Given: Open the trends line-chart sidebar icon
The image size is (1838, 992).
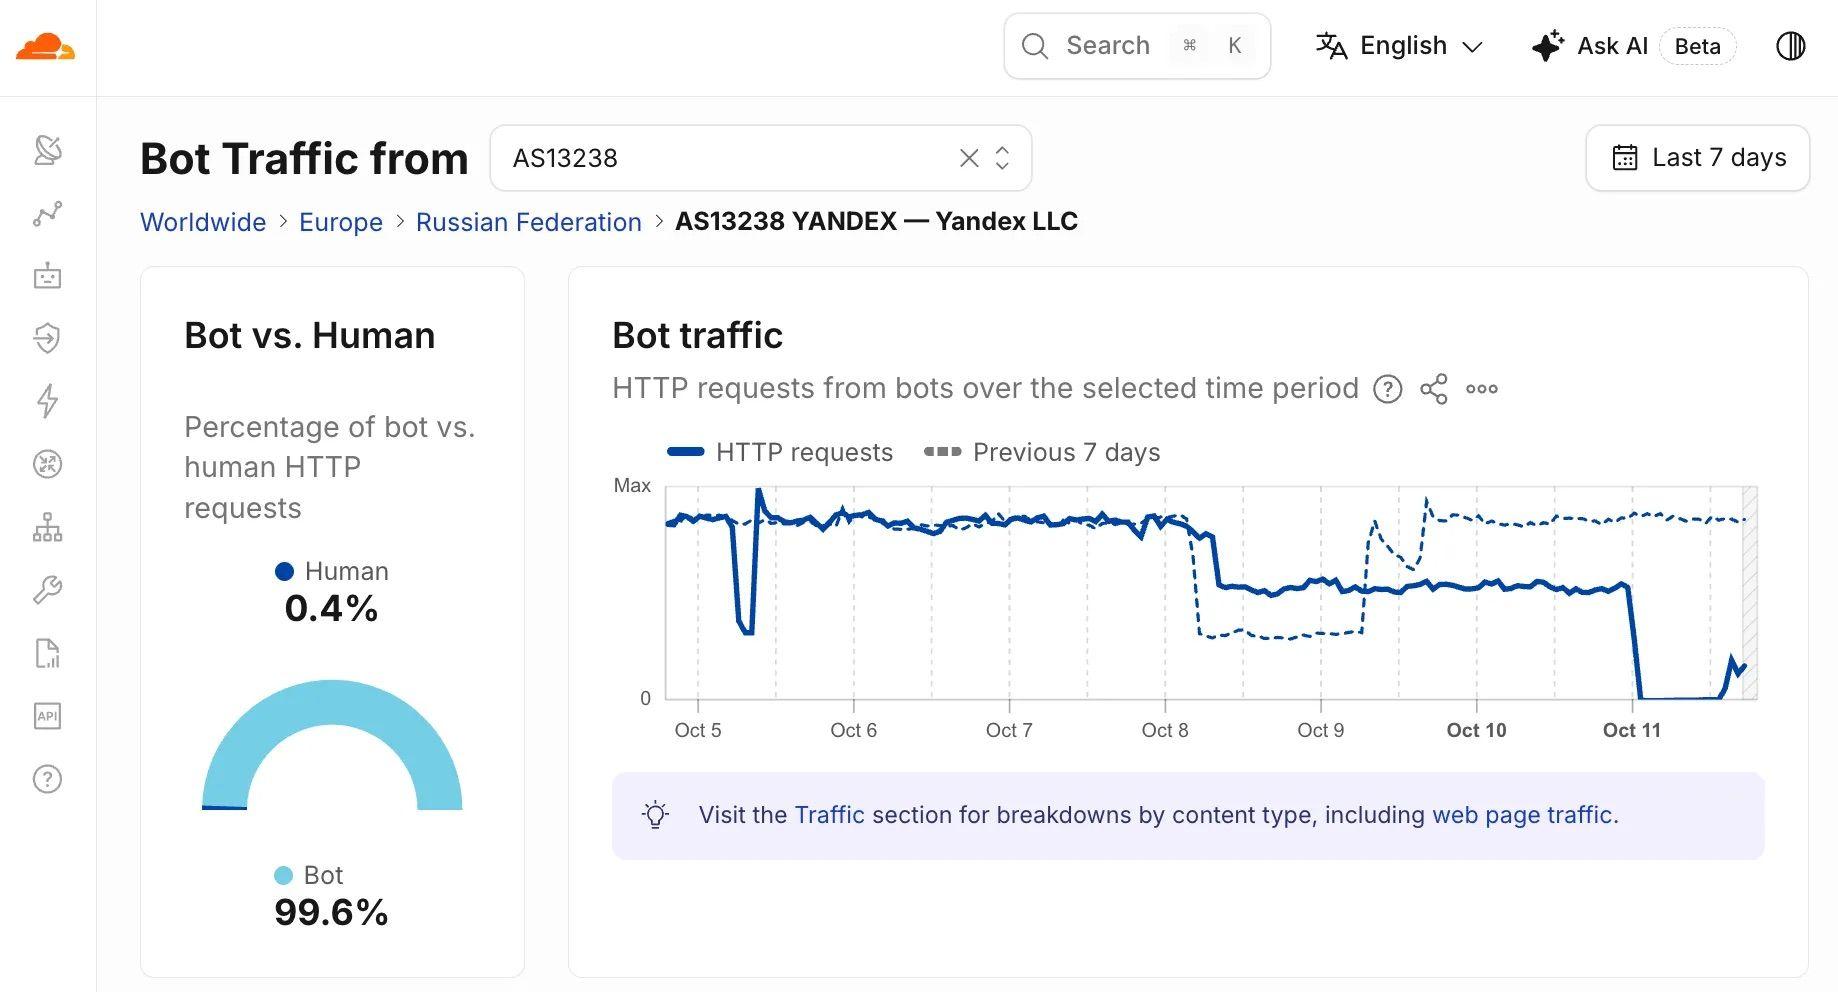Looking at the screenshot, I should pos(48,213).
